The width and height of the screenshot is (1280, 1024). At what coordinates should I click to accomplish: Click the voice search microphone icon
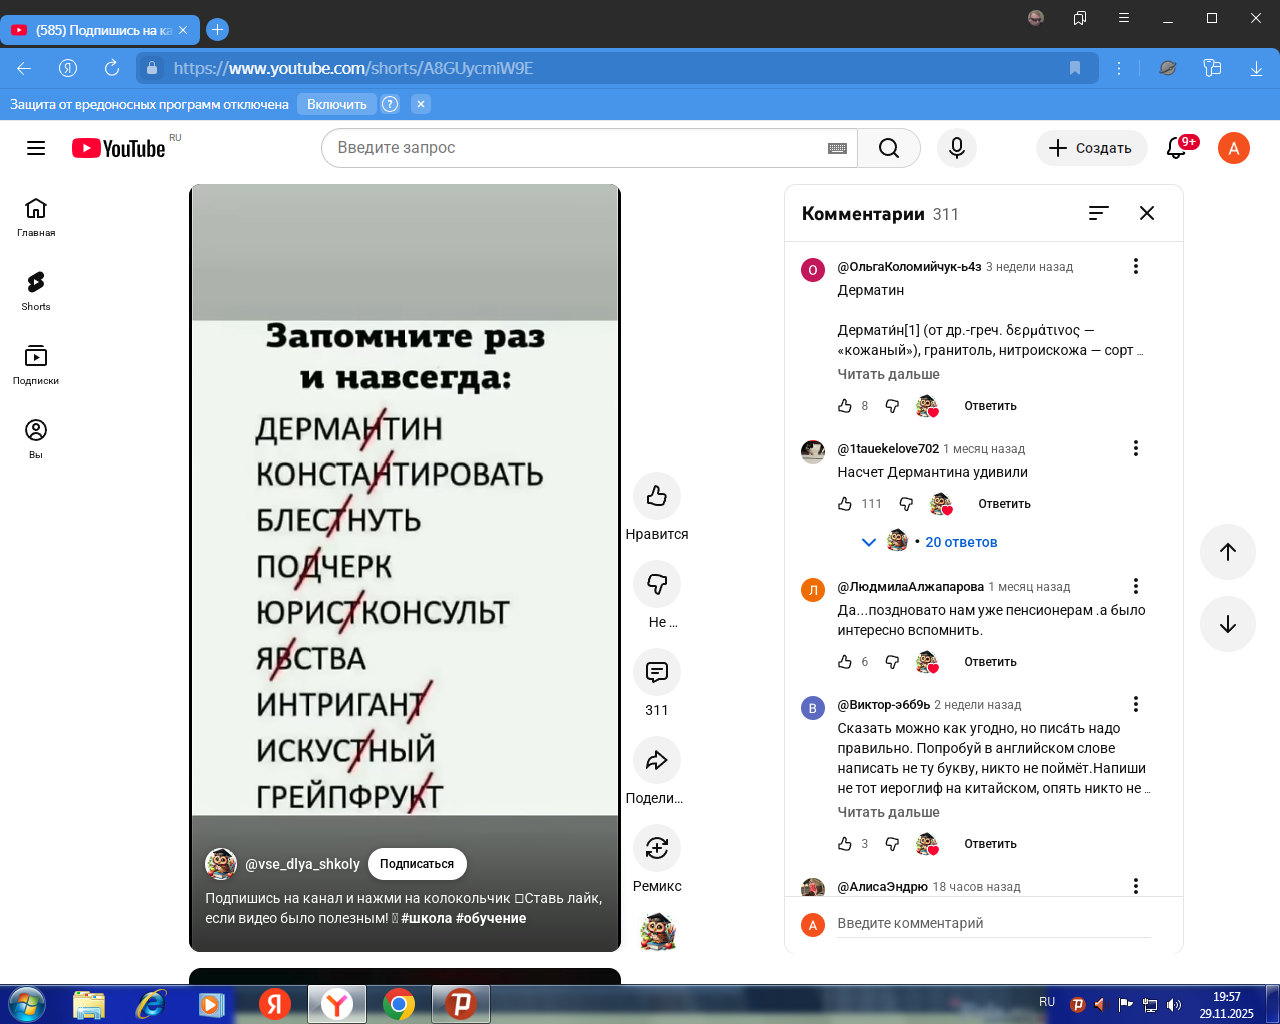pos(957,148)
